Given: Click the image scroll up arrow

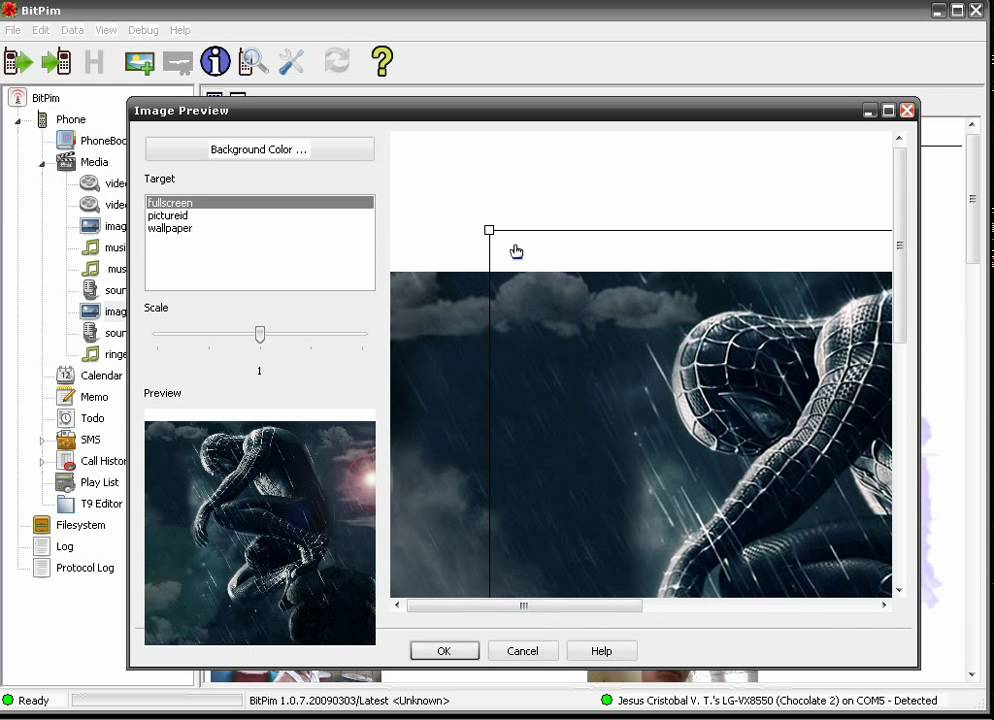Looking at the screenshot, I should click(899, 138).
